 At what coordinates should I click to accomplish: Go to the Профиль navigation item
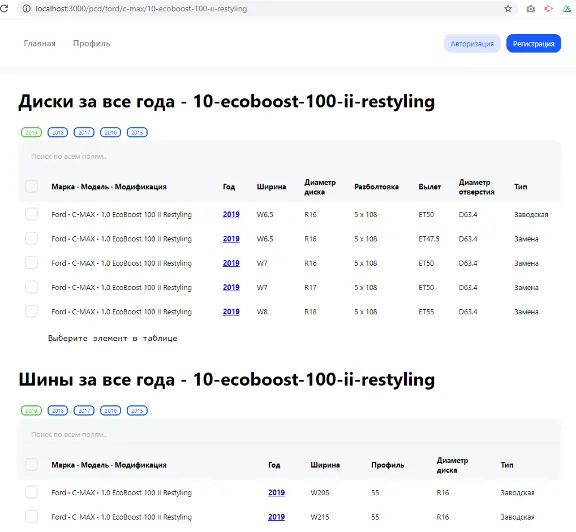pyautogui.click(x=91, y=43)
